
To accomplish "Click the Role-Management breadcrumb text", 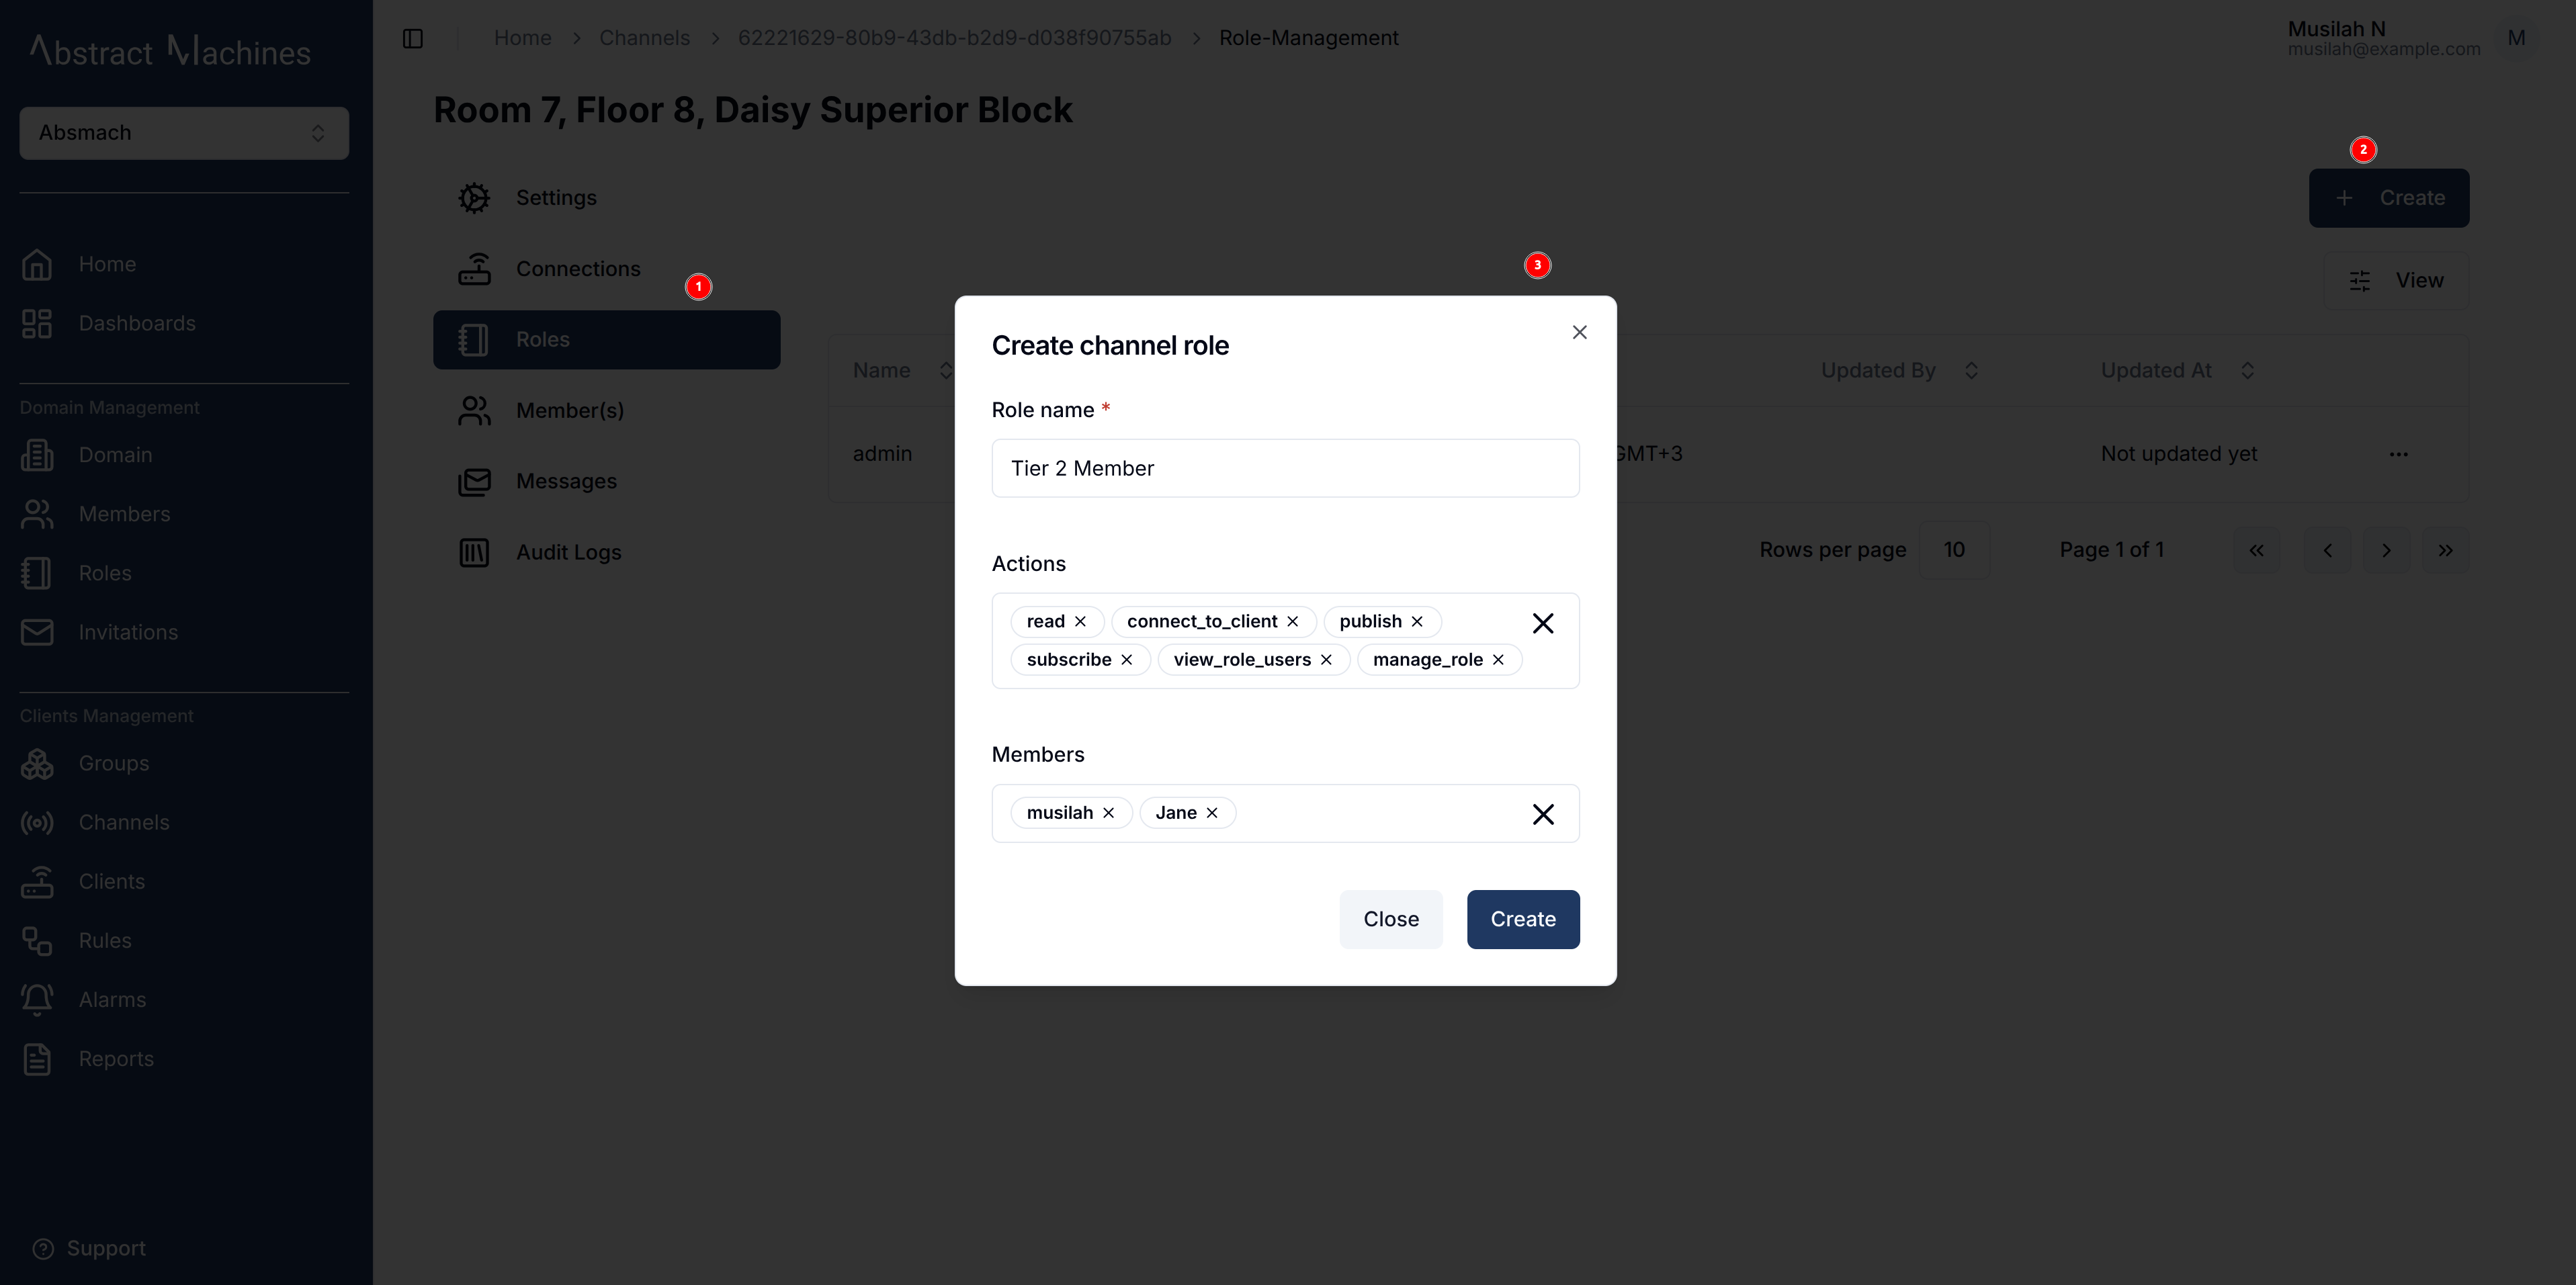I will point(1308,38).
